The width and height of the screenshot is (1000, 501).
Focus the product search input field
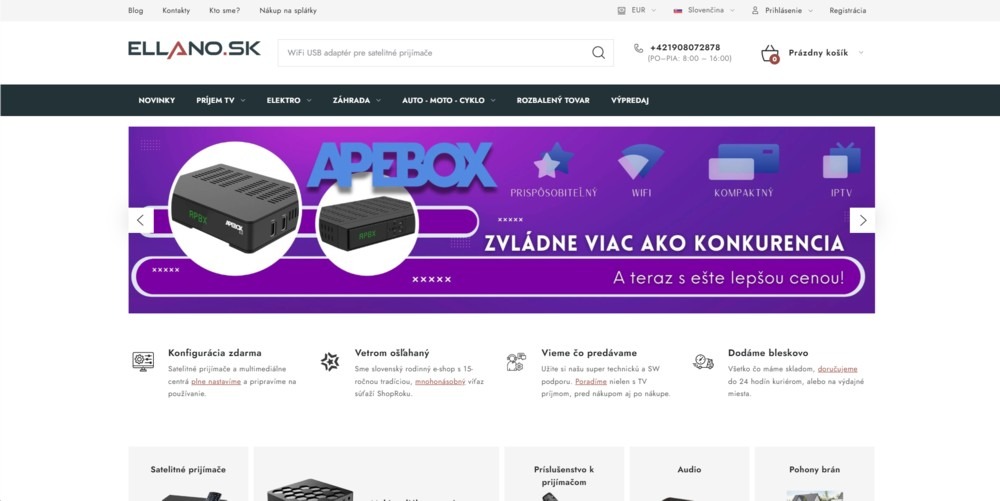[x=434, y=53]
